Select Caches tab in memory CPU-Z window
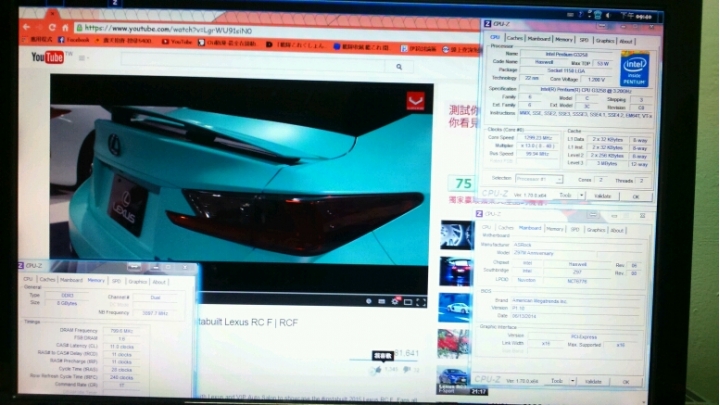The image size is (720, 405). 47,279
